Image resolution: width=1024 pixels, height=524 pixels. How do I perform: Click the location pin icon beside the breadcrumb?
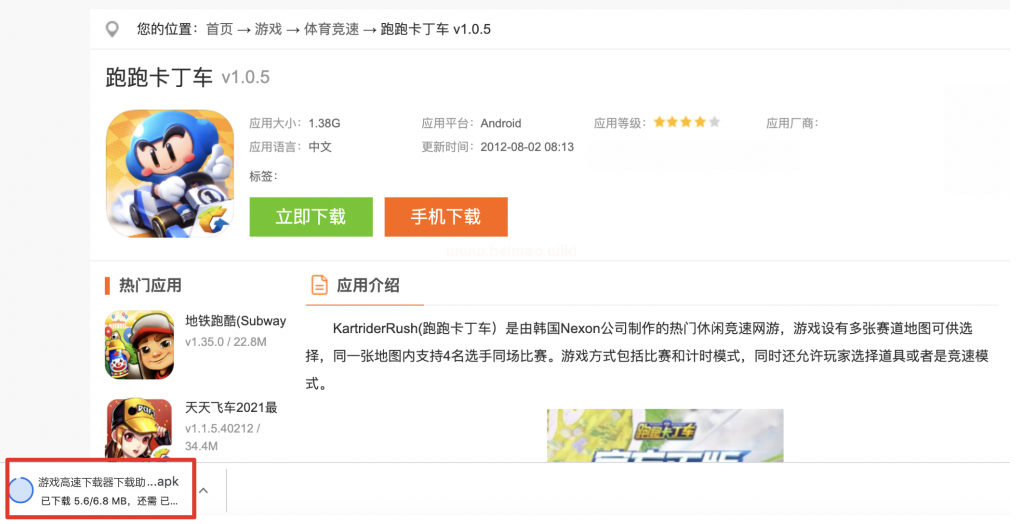[113, 29]
